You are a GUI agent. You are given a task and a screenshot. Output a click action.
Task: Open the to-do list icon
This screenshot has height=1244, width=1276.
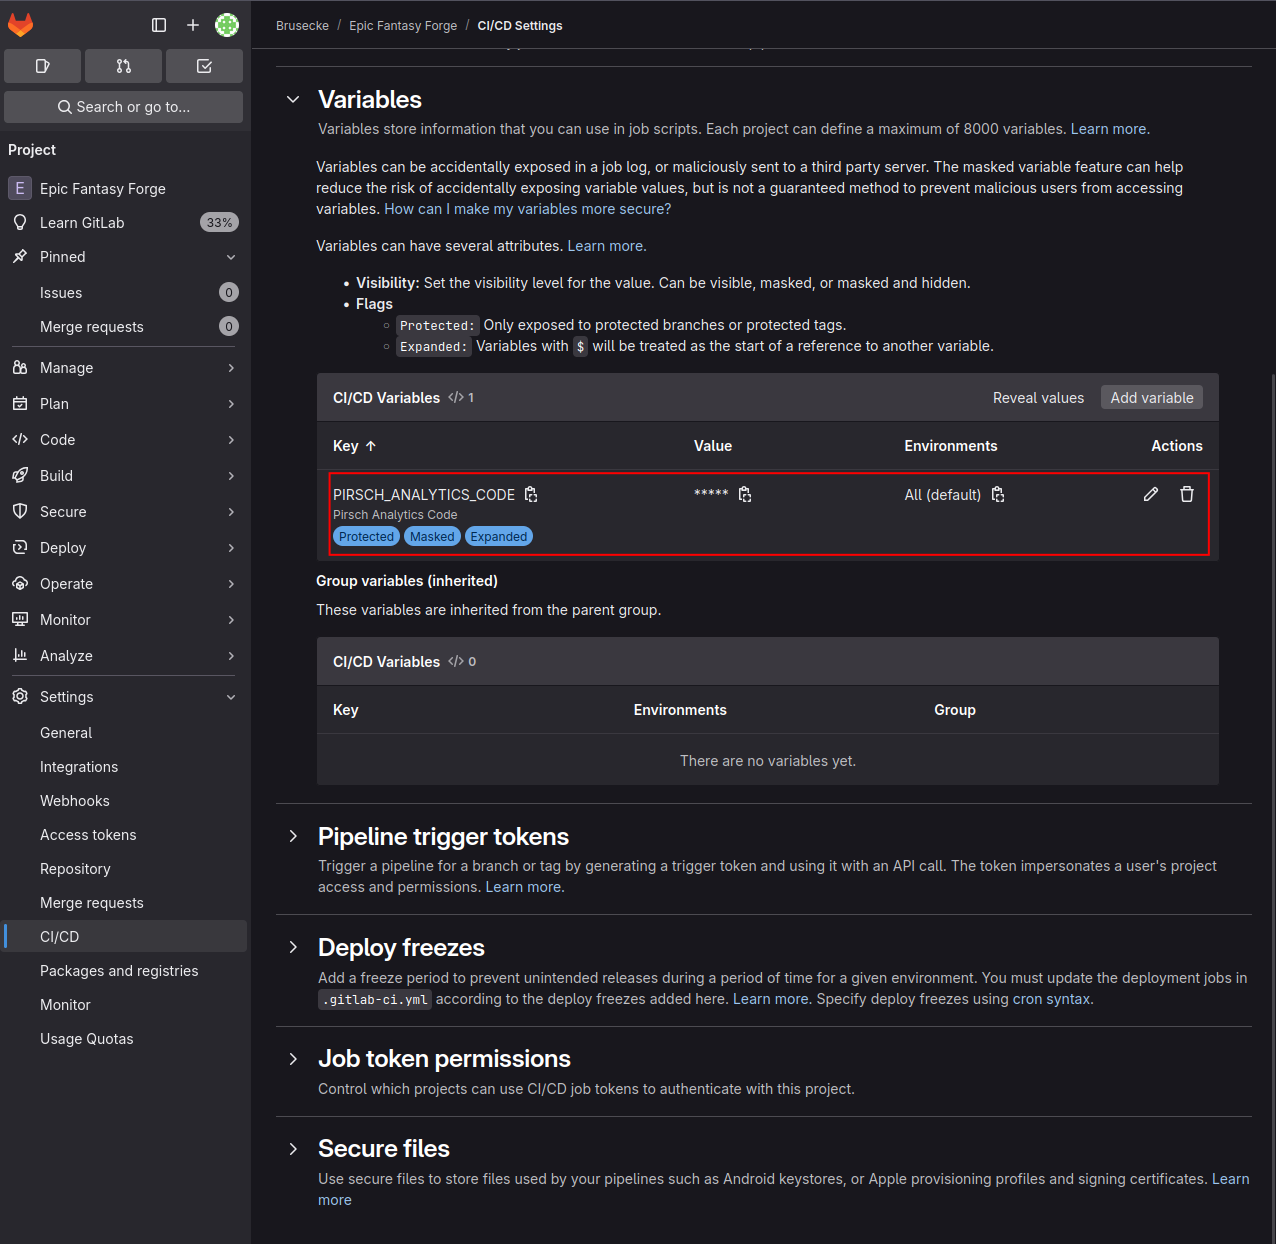pos(204,66)
